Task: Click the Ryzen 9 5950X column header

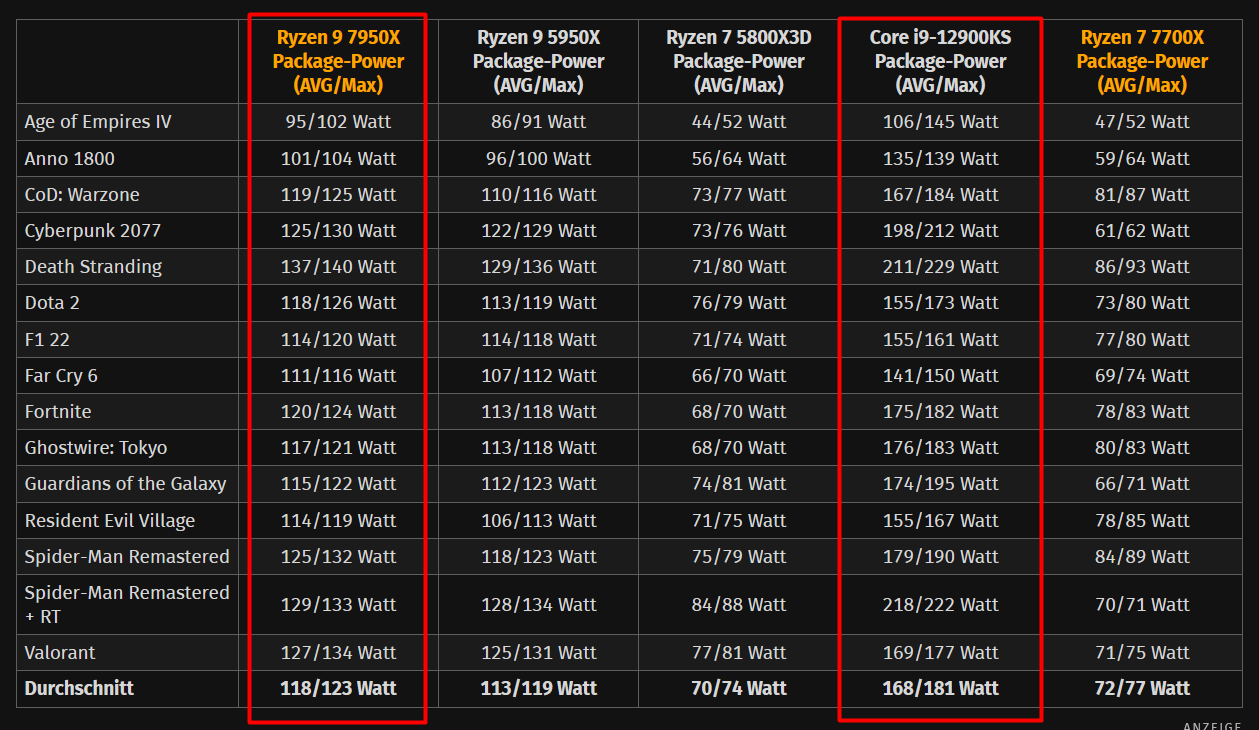Action: point(538,61)
